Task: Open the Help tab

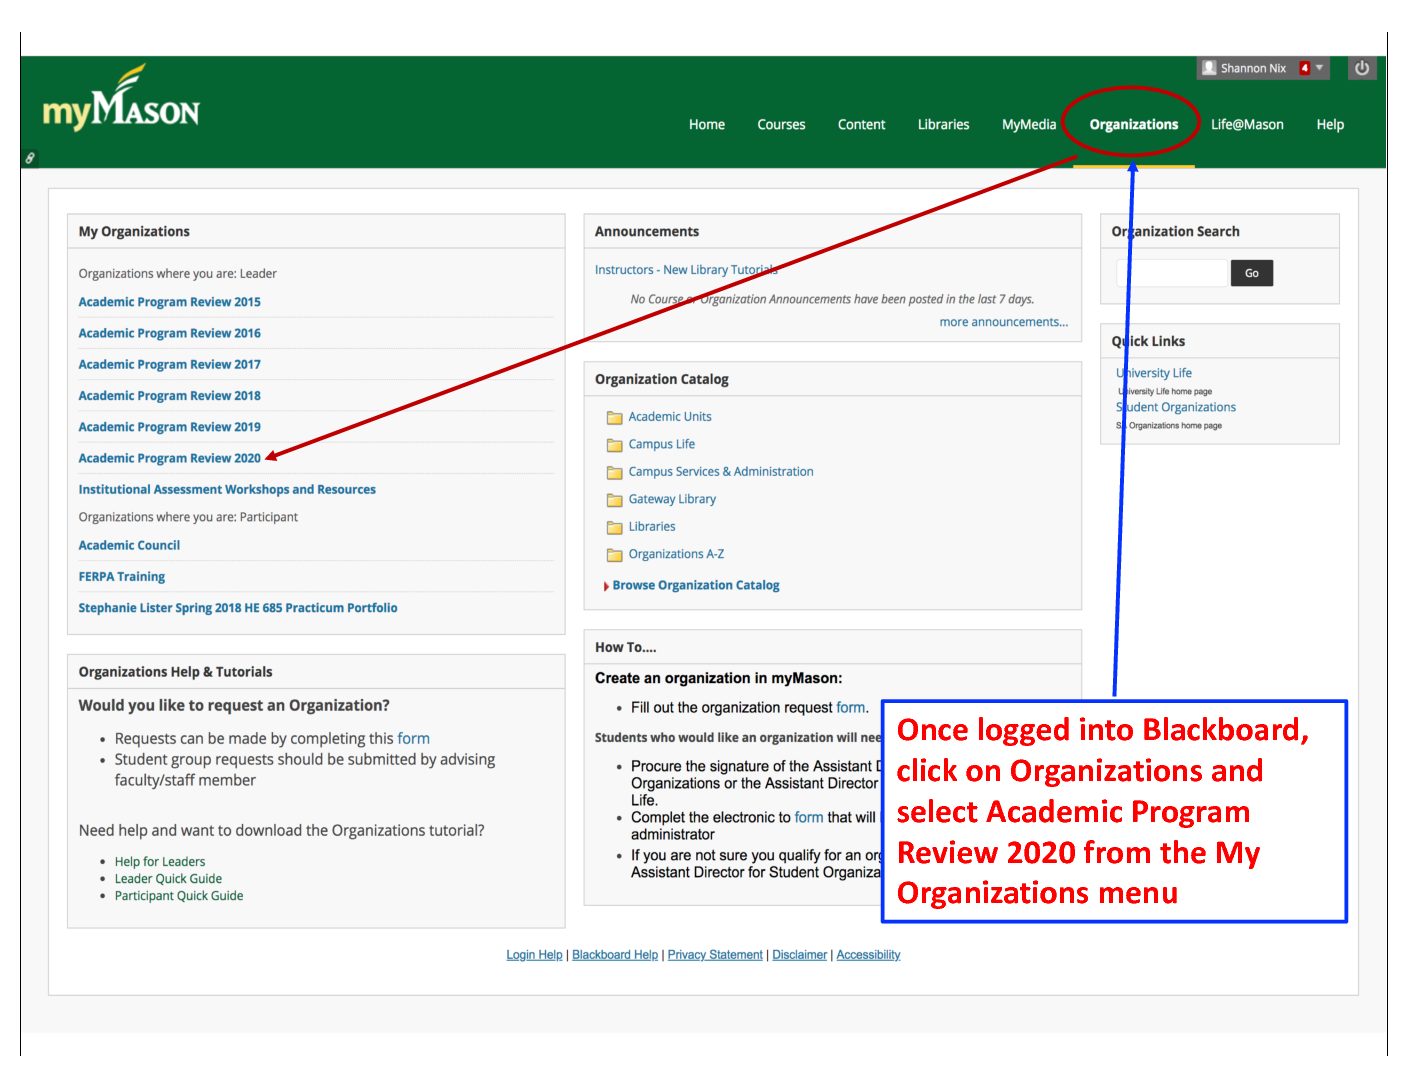Action: (1330, 125)
